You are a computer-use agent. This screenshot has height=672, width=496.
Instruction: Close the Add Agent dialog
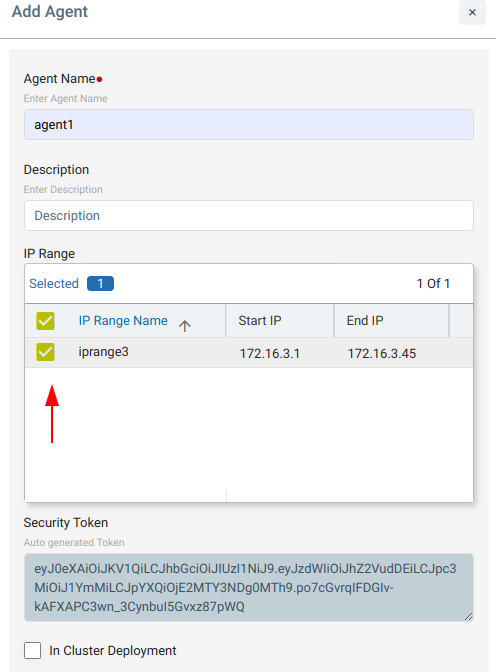pyautogui.click(x=472, y=12)
